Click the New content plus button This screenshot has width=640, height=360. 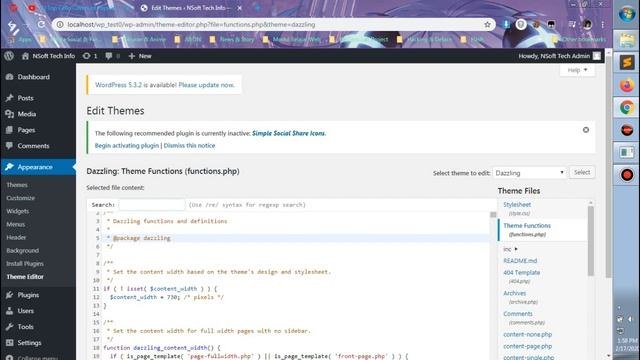(140, 56)
